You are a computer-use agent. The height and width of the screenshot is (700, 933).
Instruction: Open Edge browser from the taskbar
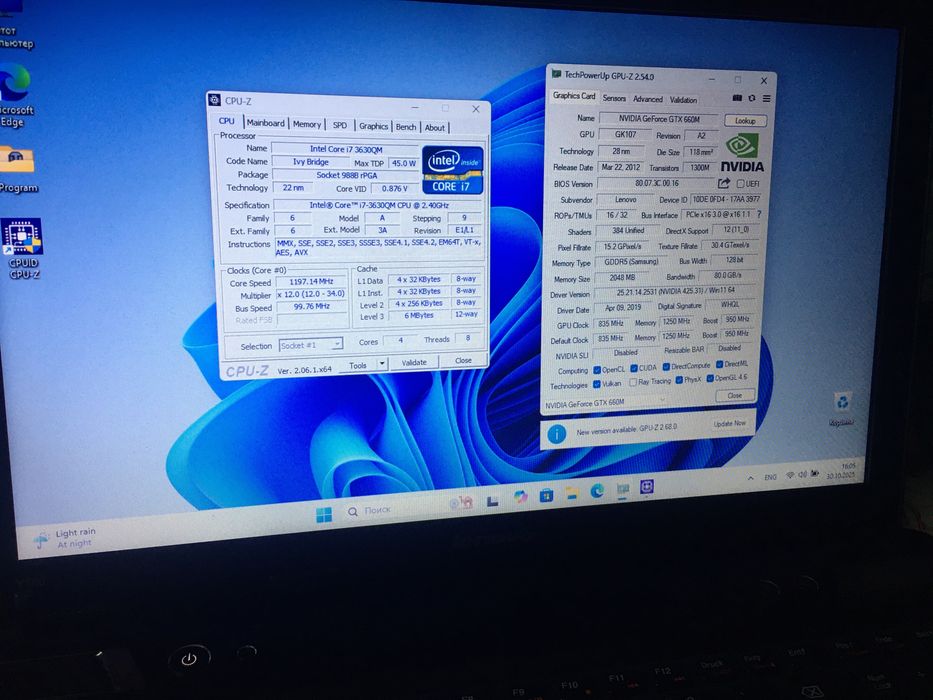tap(597, 490)
